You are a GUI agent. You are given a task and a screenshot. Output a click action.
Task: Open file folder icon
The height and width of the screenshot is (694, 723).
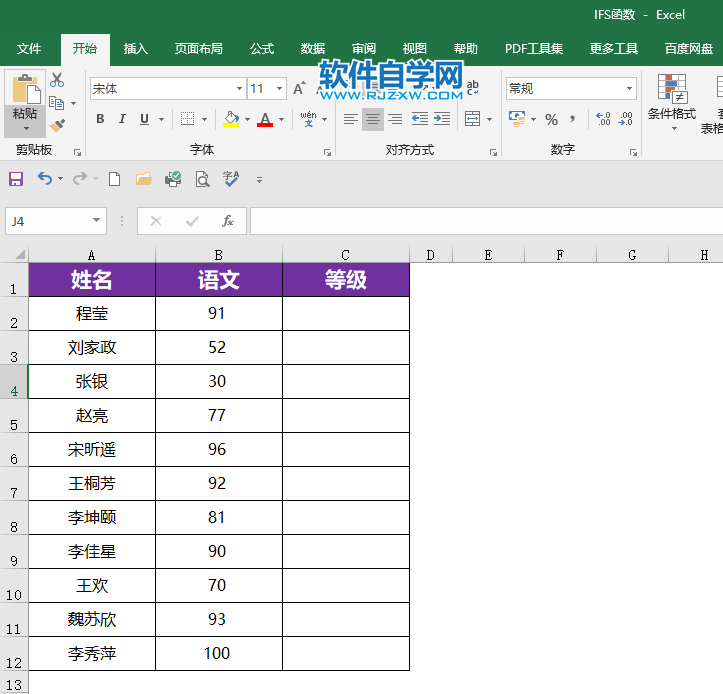click(144, 179)
